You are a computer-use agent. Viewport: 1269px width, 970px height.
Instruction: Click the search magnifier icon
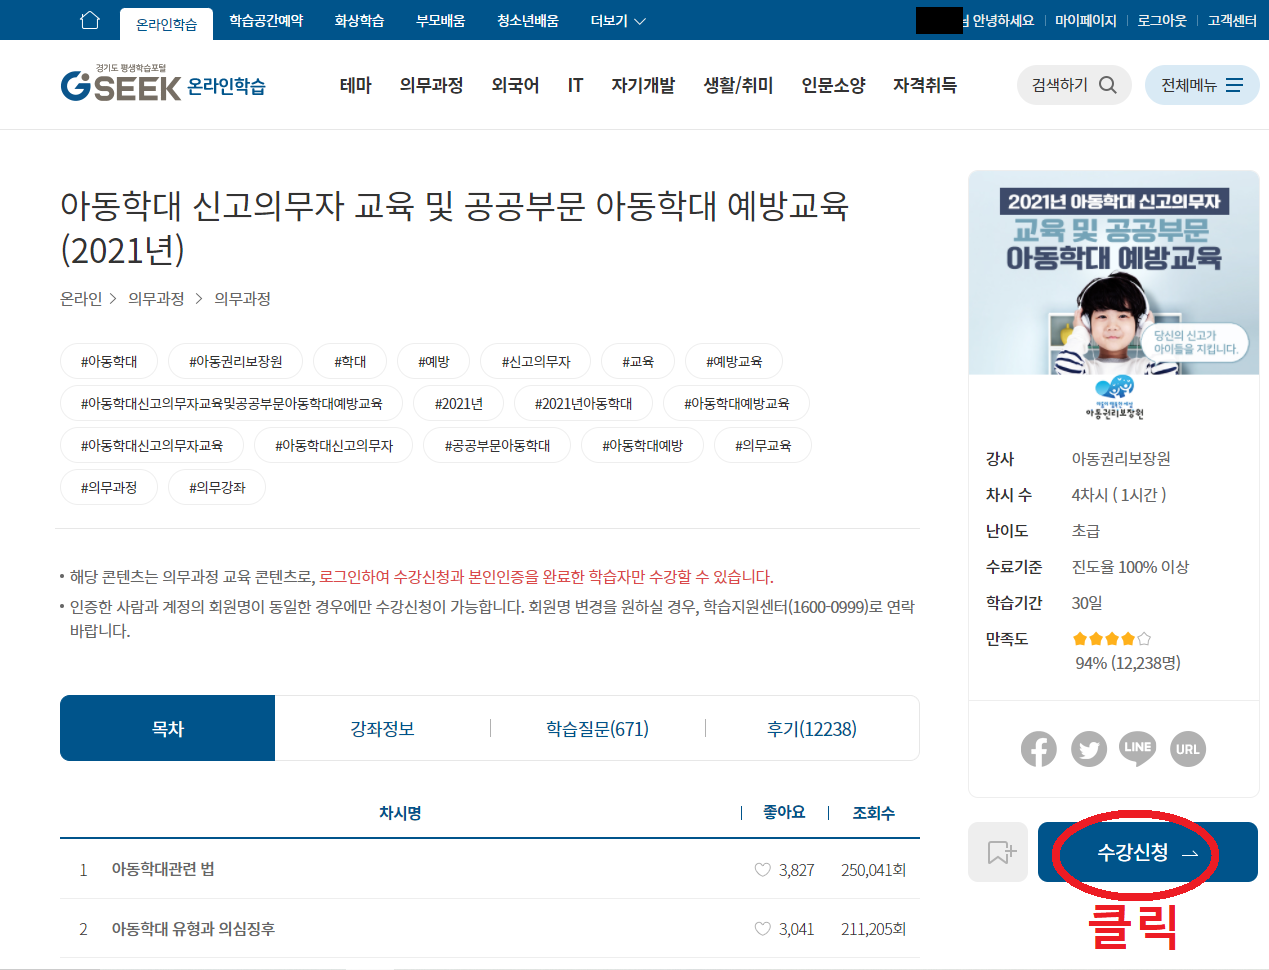tap(1107, 85)
